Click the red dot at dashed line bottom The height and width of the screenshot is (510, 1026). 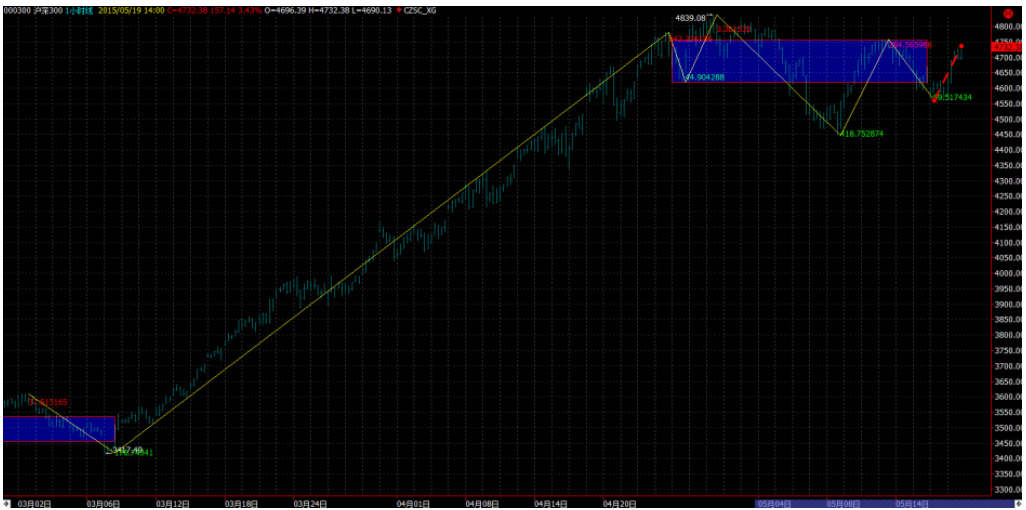click(934, 100)
